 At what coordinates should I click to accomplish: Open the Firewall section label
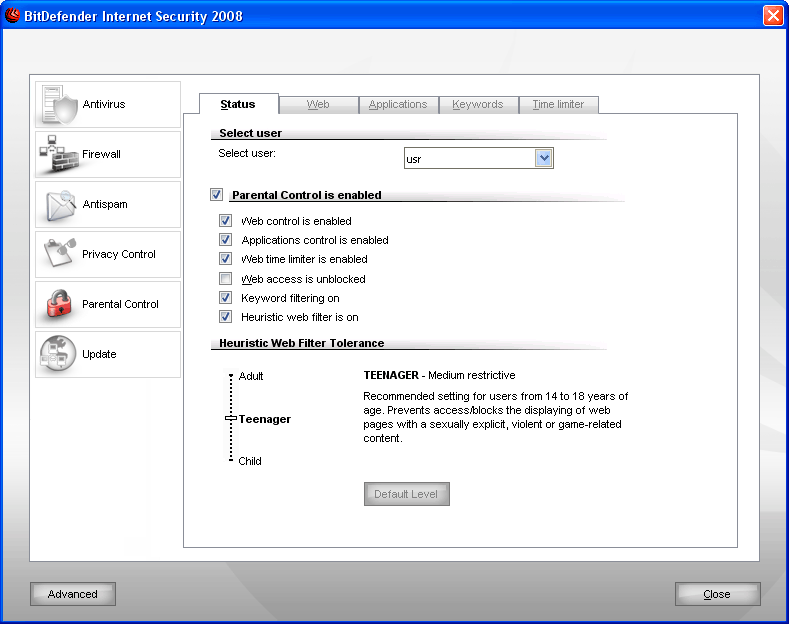[x=101, y=154]
